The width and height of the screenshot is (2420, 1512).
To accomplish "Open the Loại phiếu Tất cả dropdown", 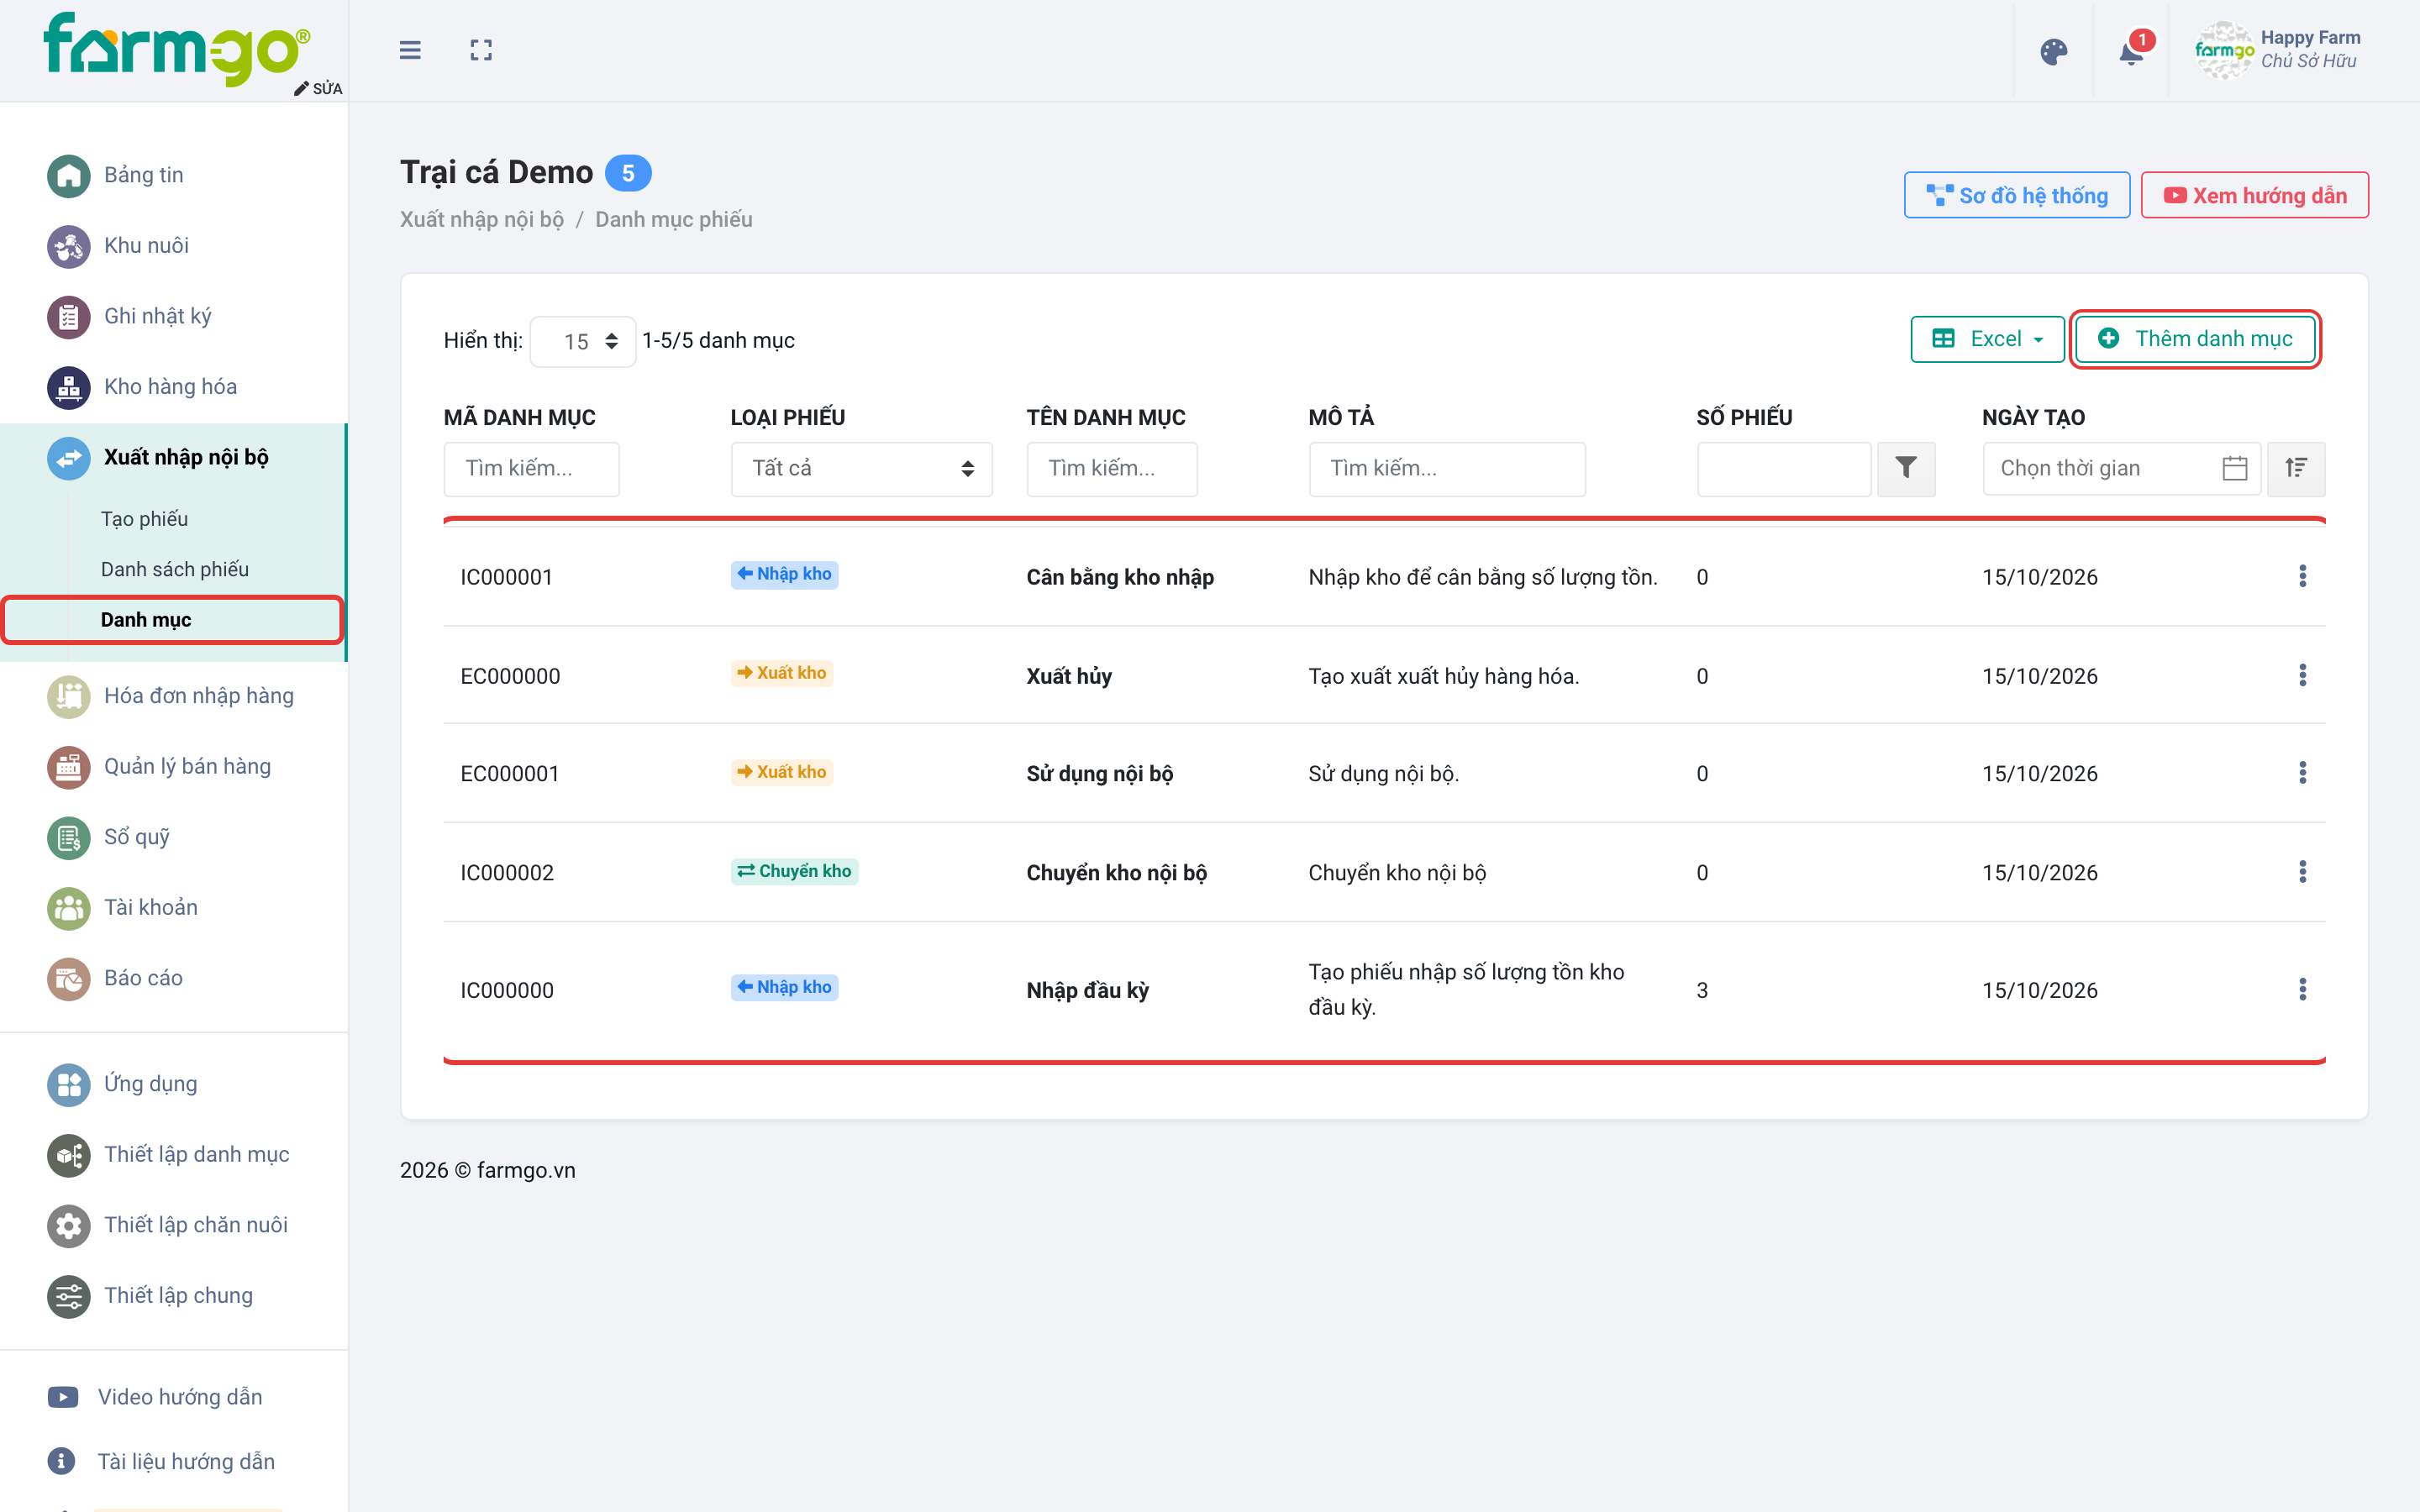I will coord(861,468).
